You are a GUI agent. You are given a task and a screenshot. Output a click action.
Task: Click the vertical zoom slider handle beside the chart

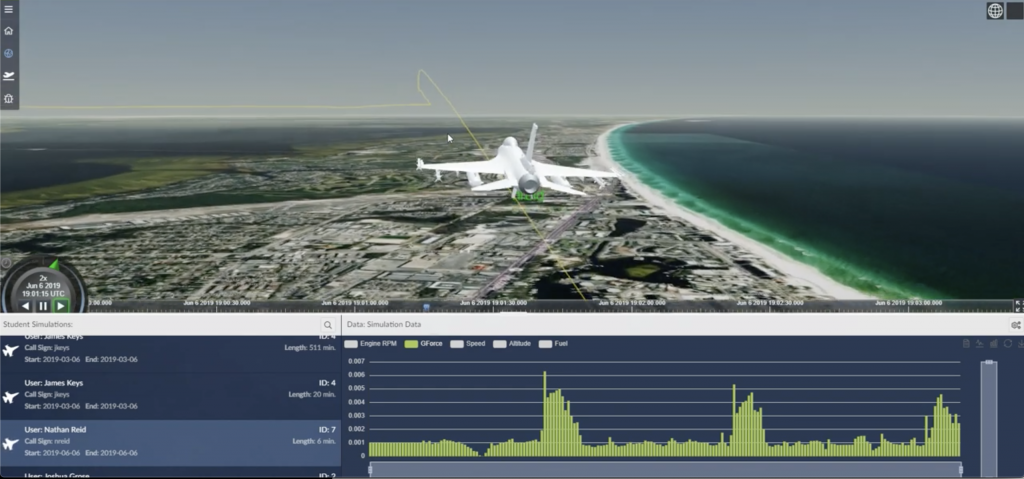(x=989, y=362)
